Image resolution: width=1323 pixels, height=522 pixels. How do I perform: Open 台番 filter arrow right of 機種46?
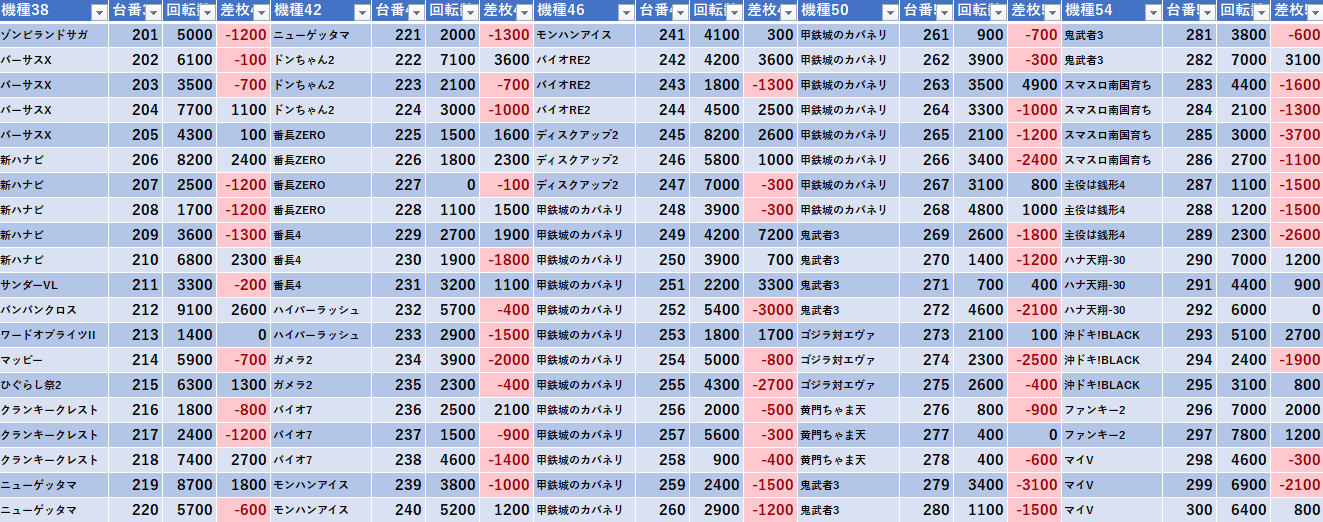[680, 12]
